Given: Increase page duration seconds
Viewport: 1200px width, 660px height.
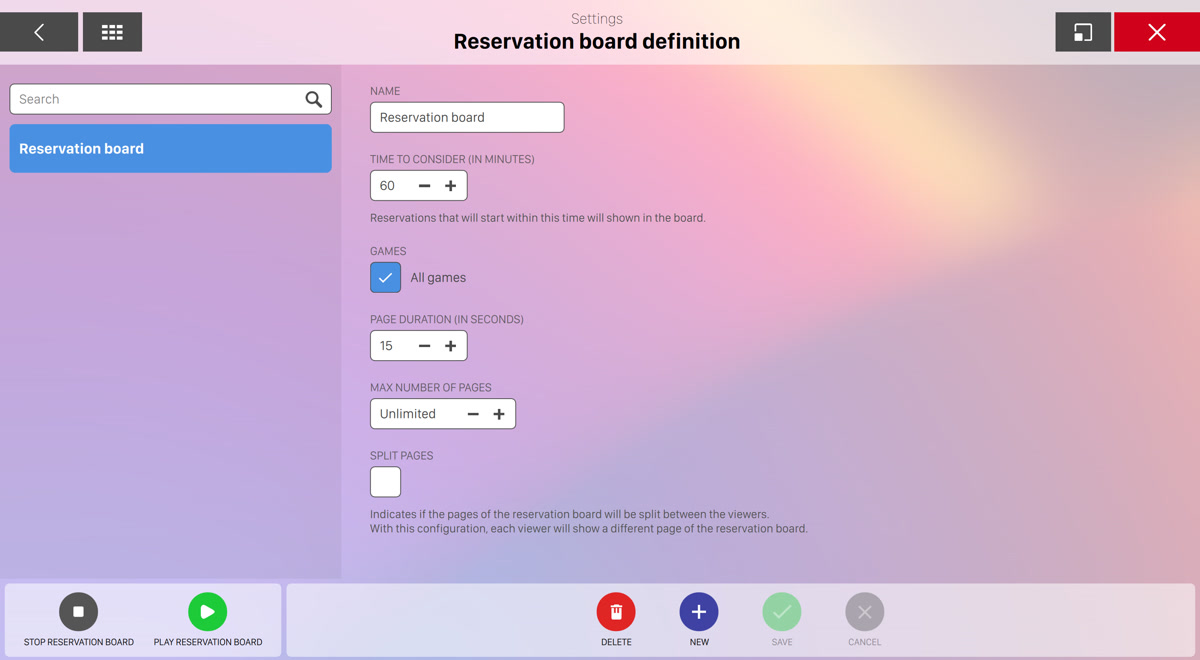Looking at the screenshot, I should pos(451,346).
